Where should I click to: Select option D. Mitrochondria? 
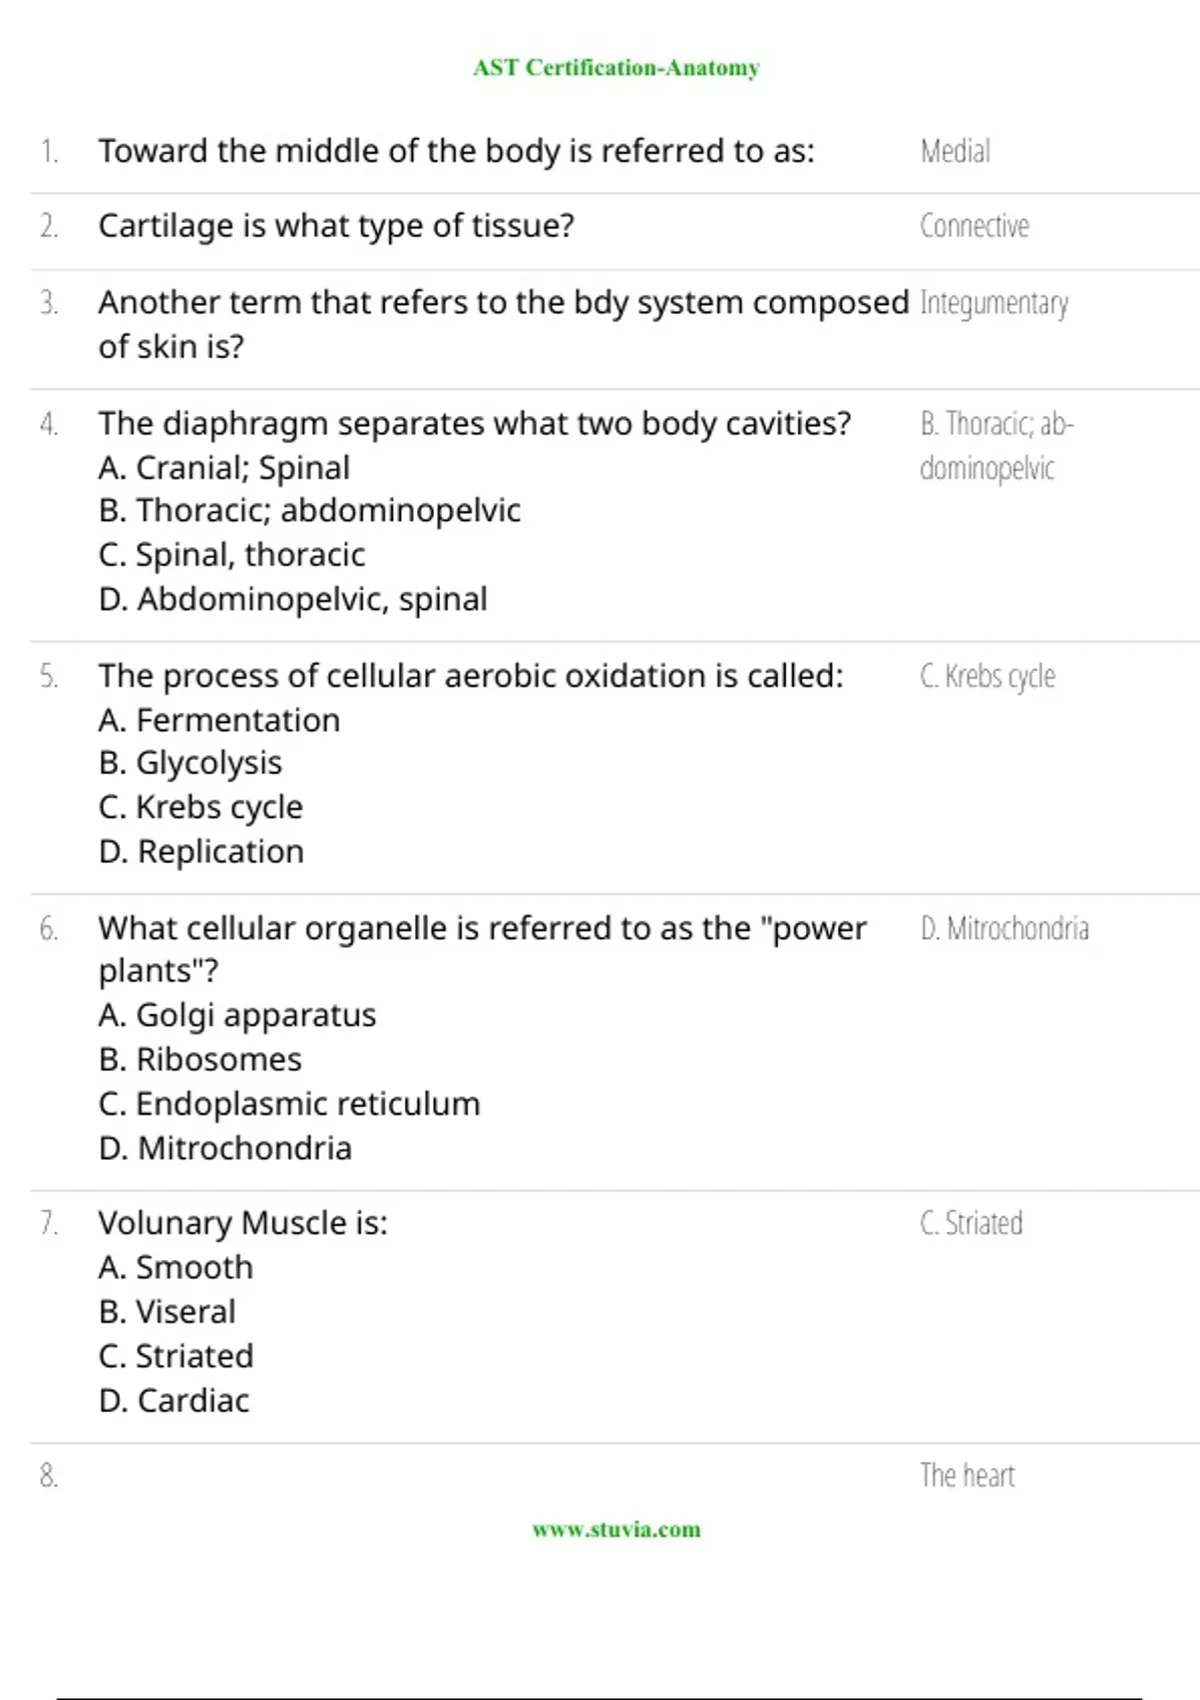pyautogui.click(x=225, y=1148)
